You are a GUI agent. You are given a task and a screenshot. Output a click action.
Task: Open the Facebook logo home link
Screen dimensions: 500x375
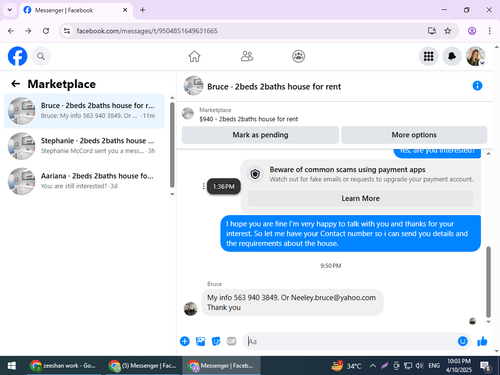(x=17, y=56)
